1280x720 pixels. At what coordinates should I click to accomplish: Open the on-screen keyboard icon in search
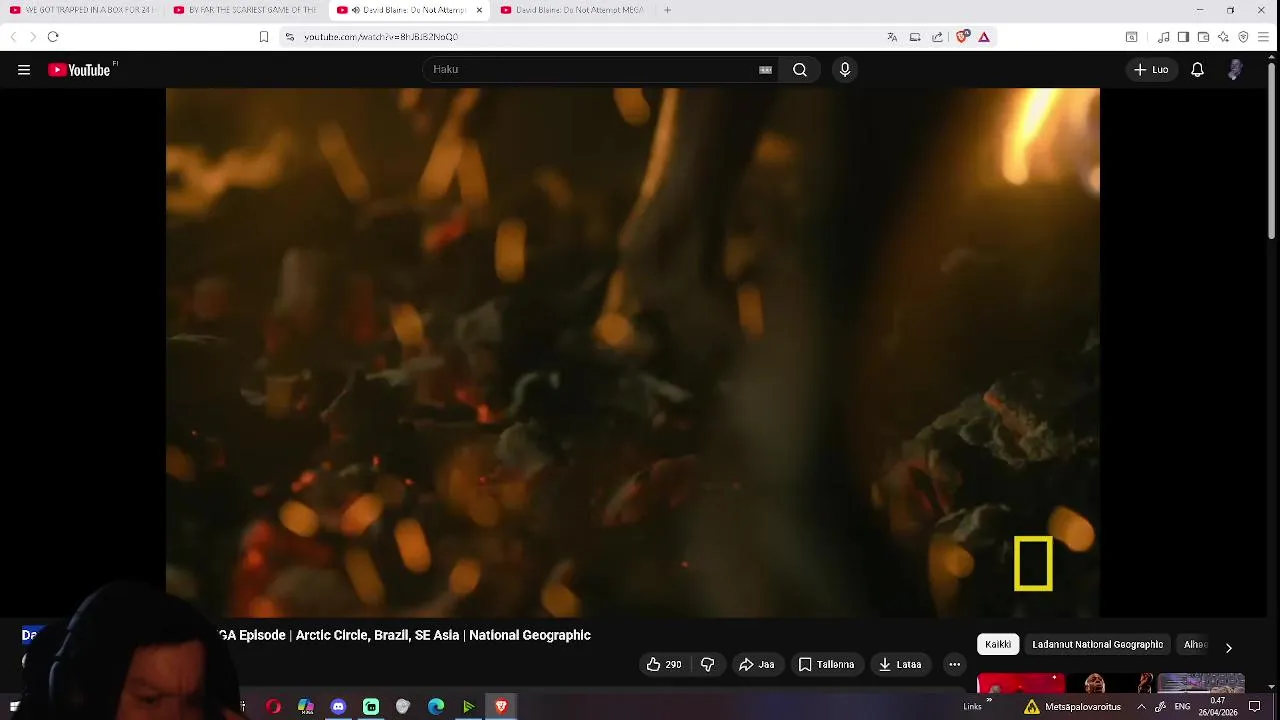point(765,70)
